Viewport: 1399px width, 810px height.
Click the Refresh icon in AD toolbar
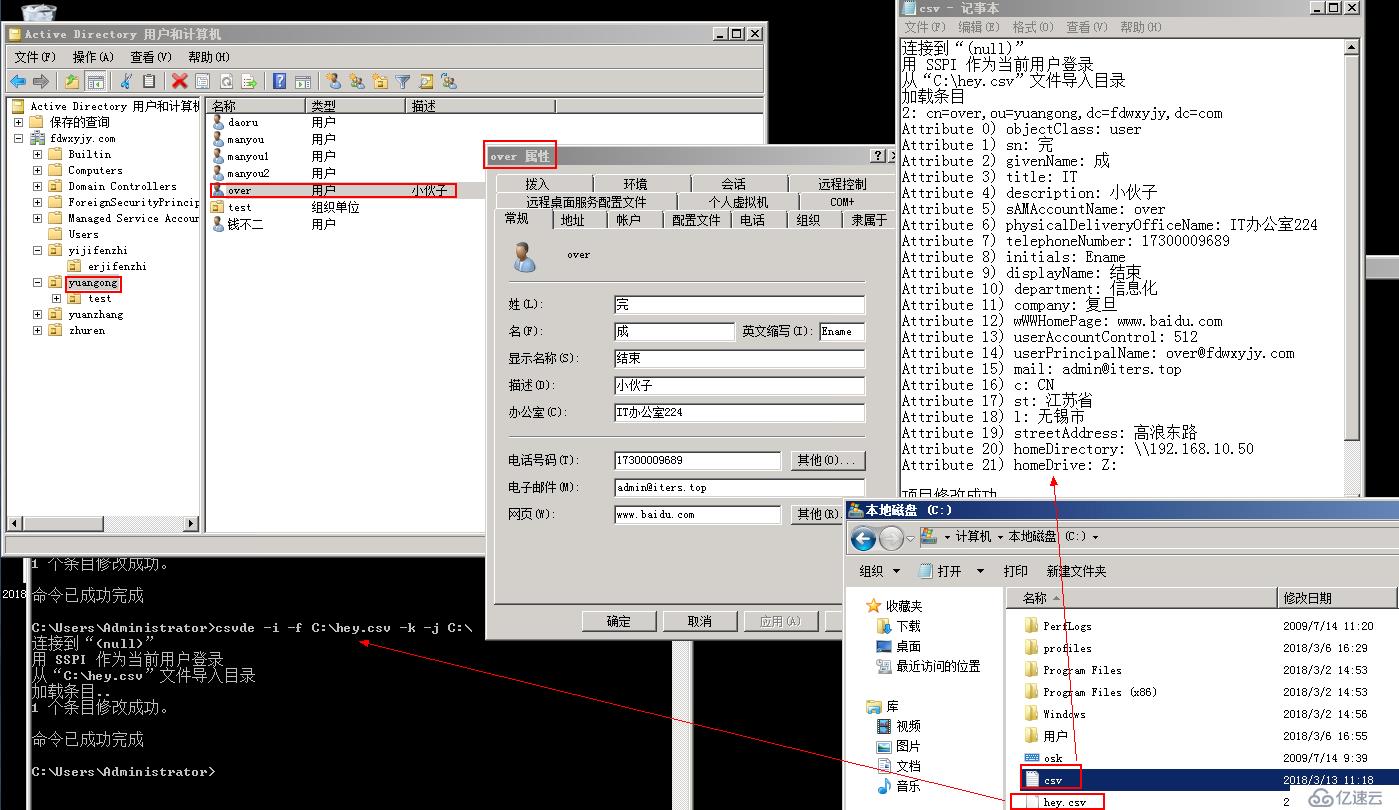[x=226, y=82]
